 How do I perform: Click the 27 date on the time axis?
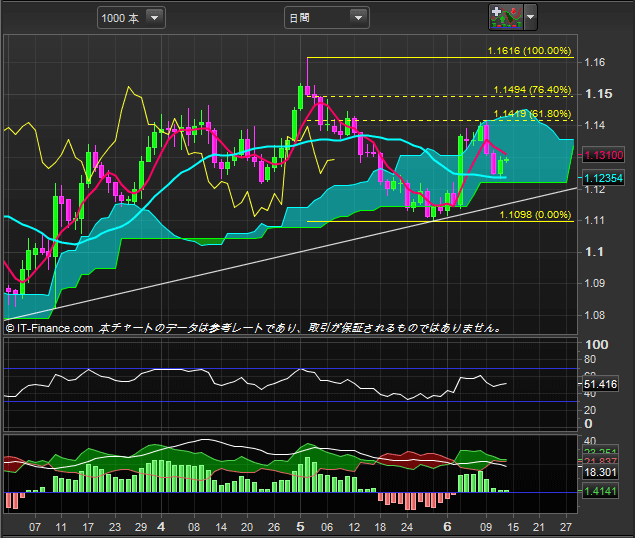[566, 527]
